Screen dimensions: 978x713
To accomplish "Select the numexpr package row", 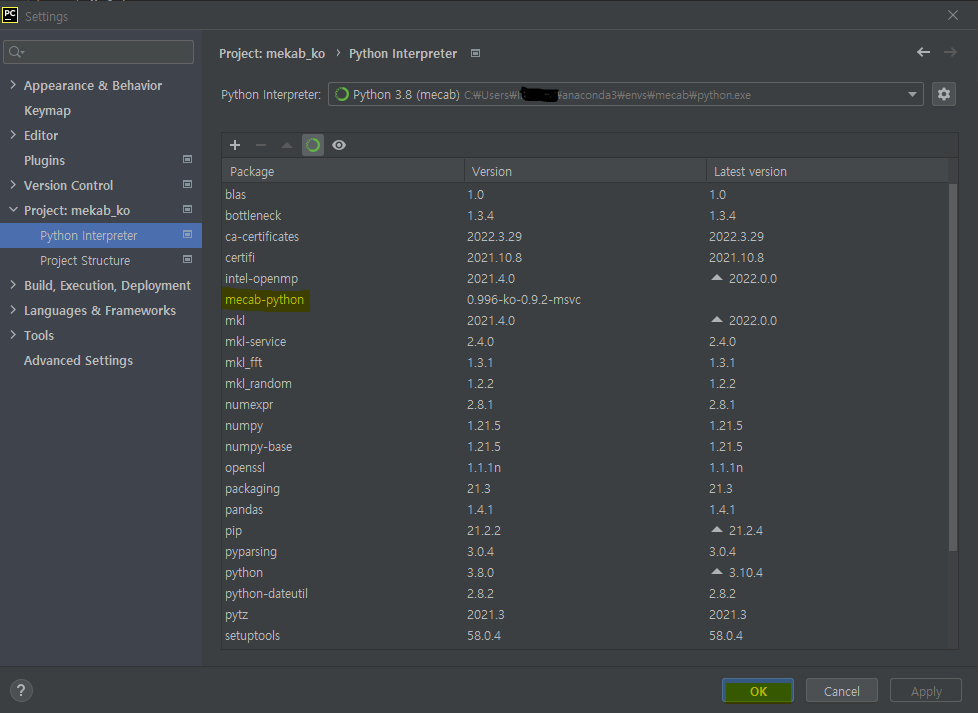I will pos(585,404).
